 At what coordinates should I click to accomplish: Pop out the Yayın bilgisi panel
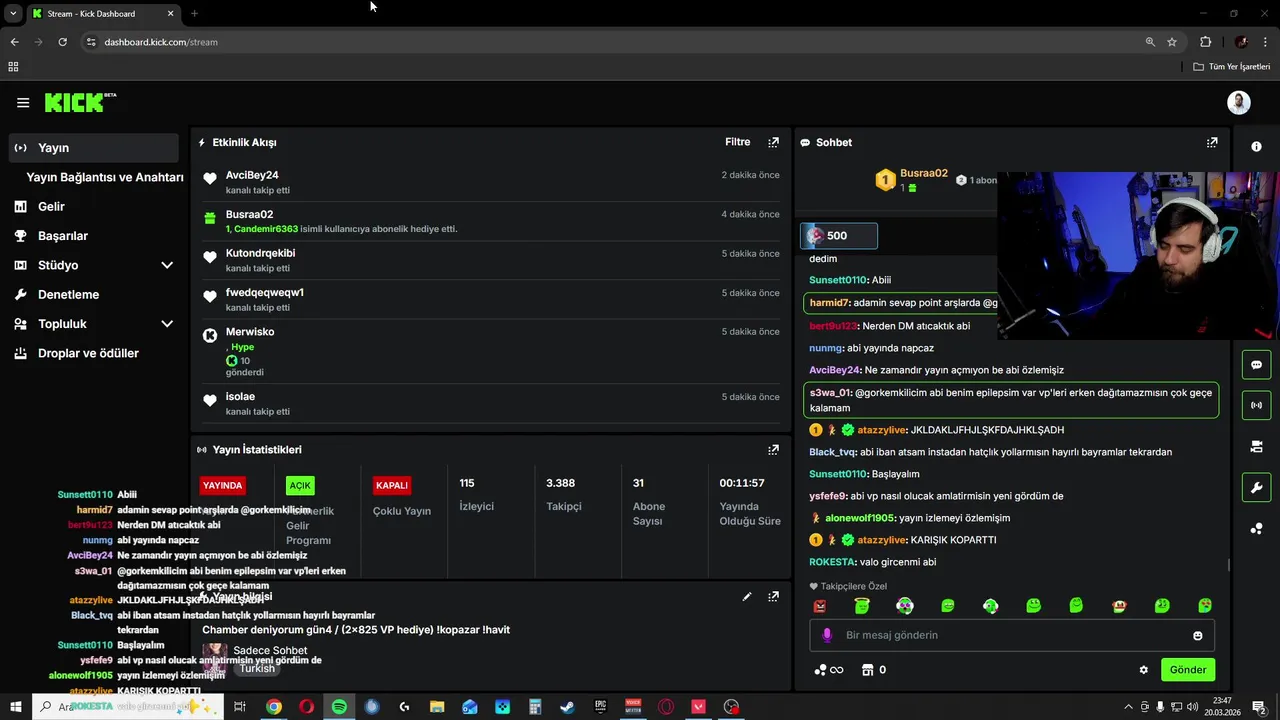tap(773, 596)
